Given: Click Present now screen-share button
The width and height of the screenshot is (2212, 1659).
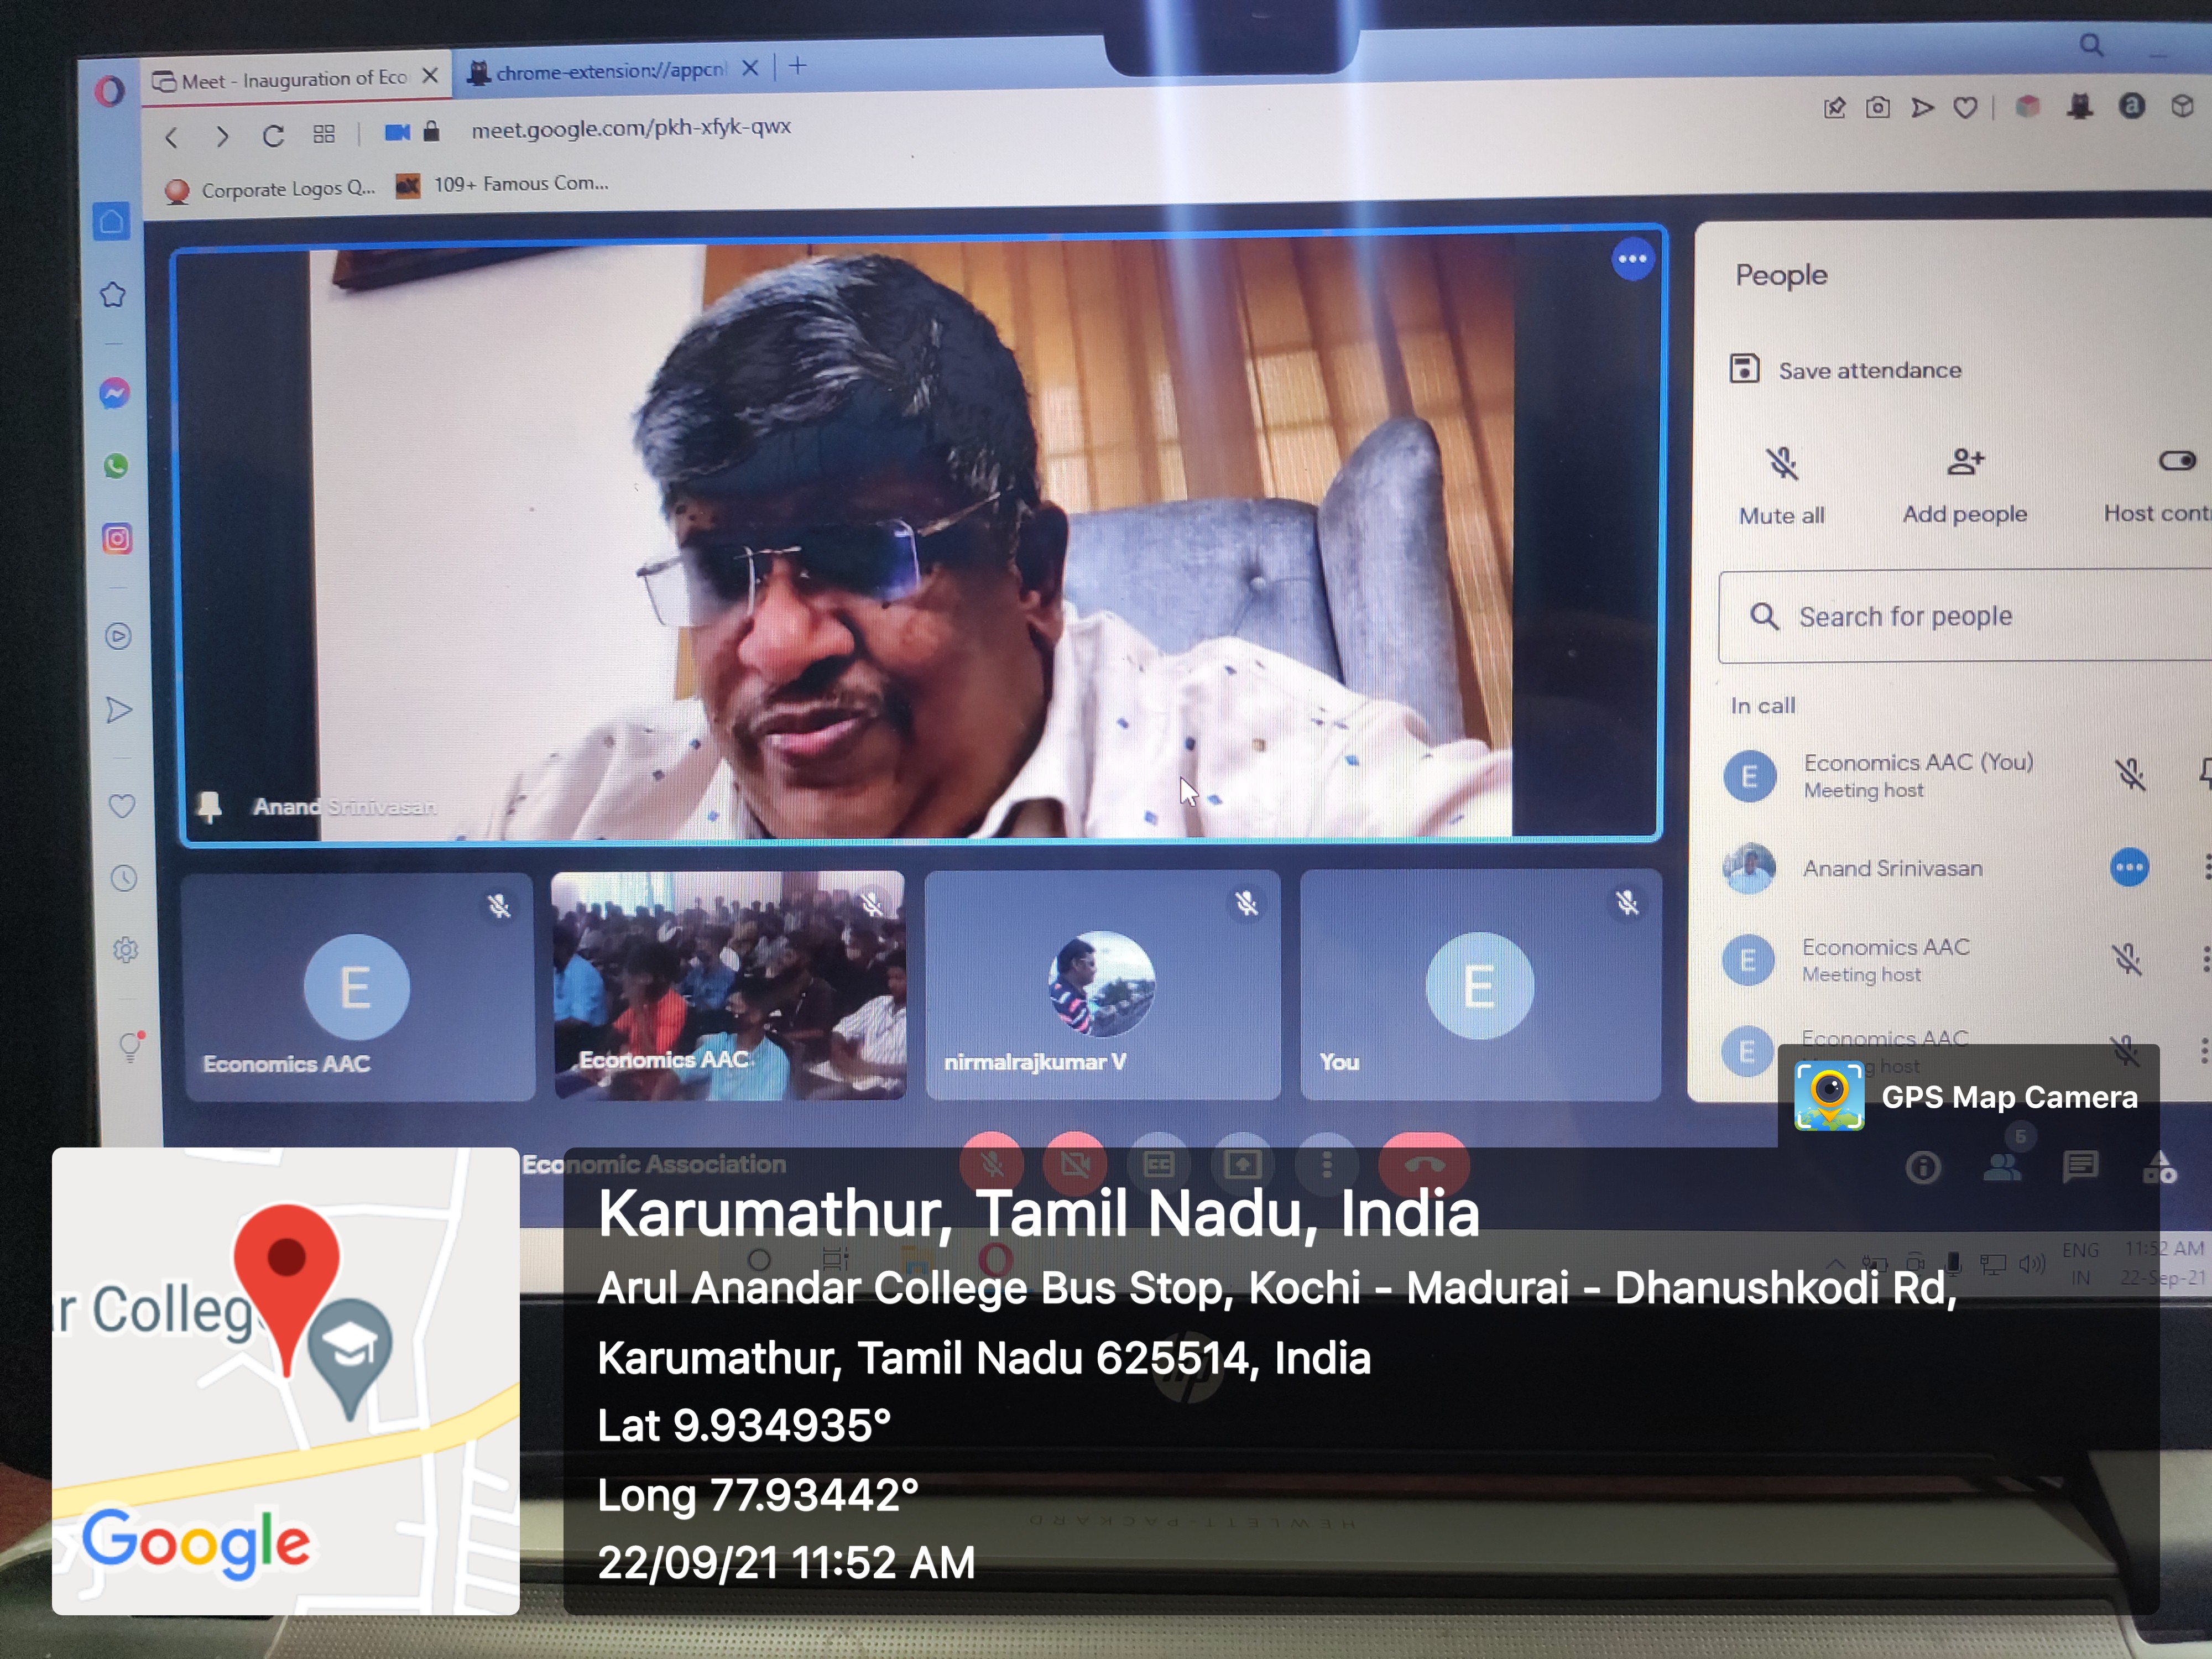Looking at the screenshot, I should pos(1243,1164).
